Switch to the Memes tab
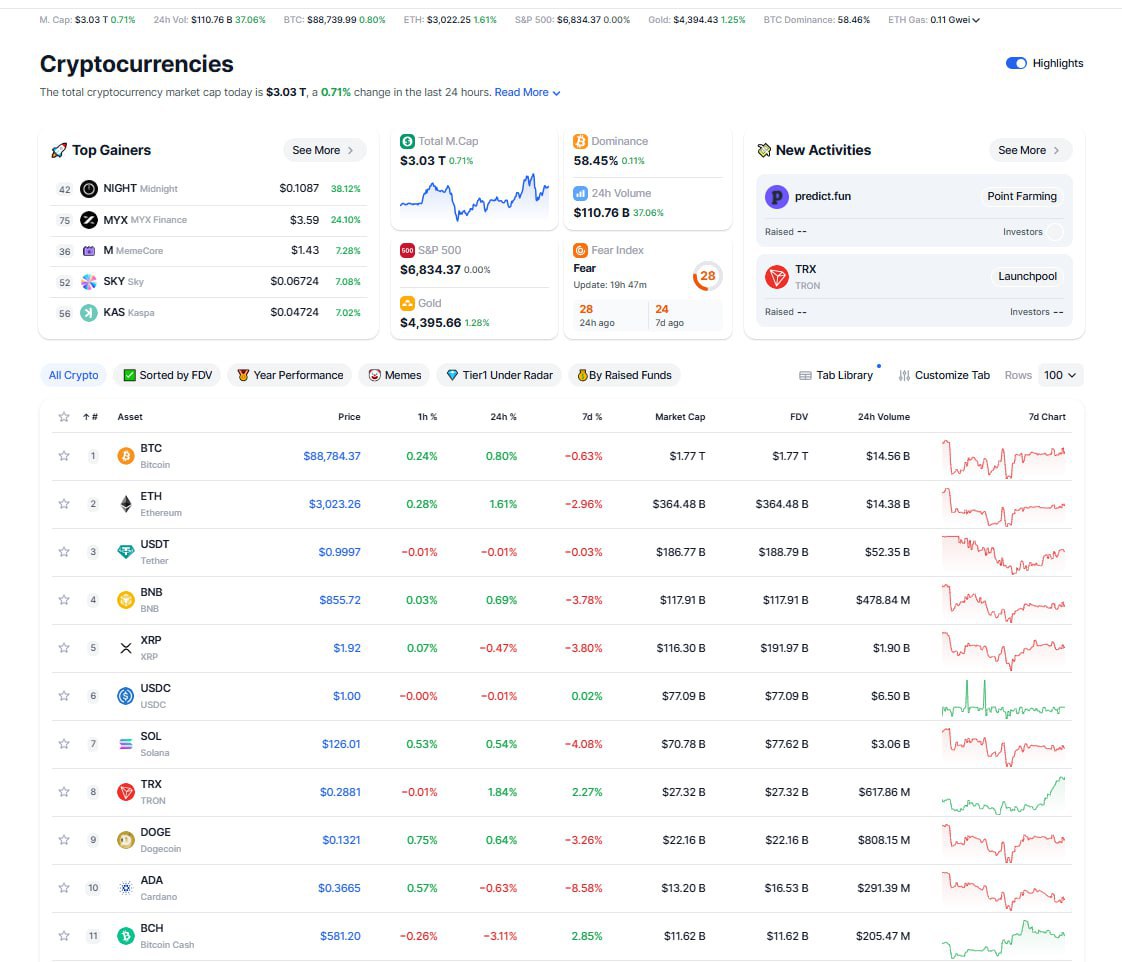Image resolution: width=1122 pixels, height=962 pixels. click(394, 375)
